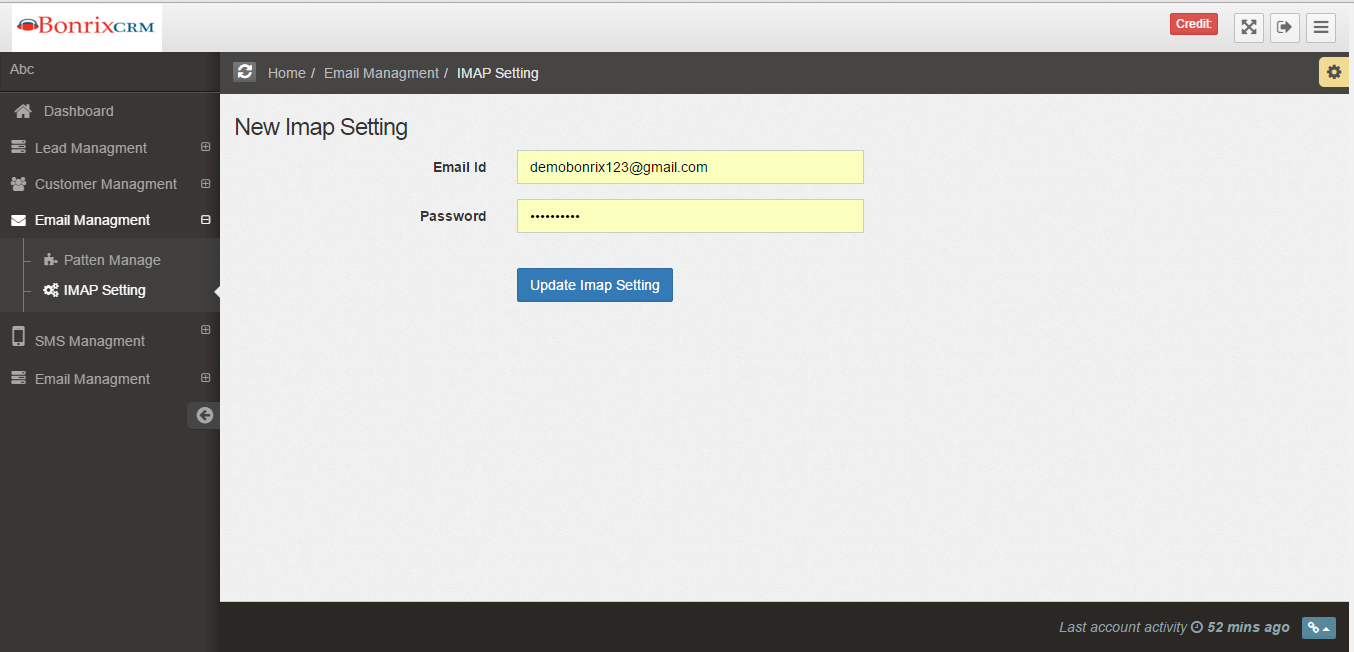Viewport: 1354px width, 652px height.
Task: Click the logout arrow icon in header
Action: pos(1285,27)
